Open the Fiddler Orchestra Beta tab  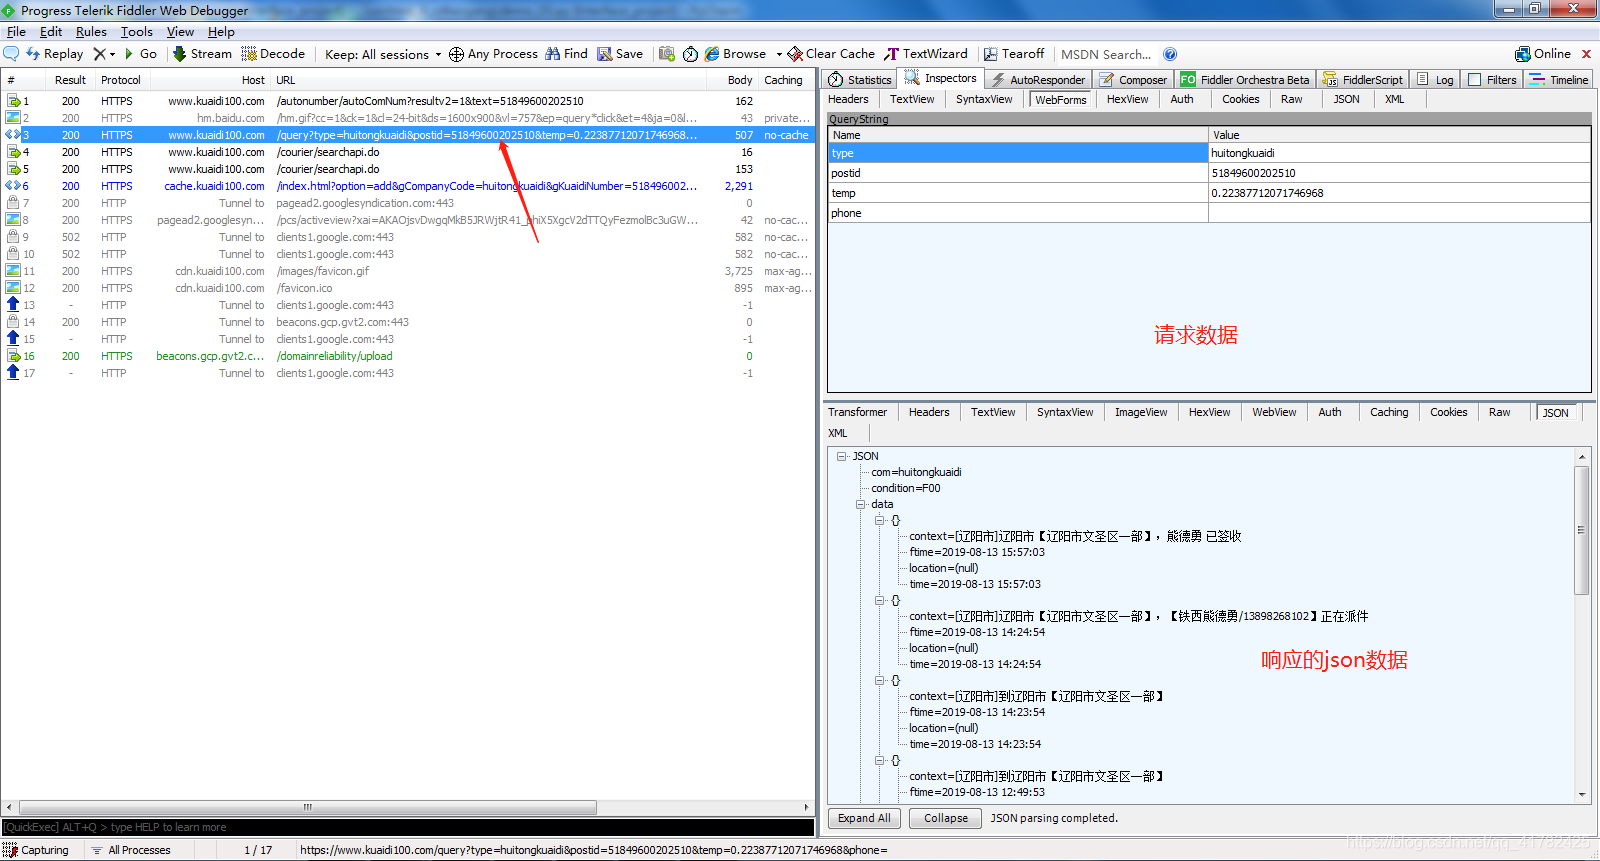(x=1244, y=79)
